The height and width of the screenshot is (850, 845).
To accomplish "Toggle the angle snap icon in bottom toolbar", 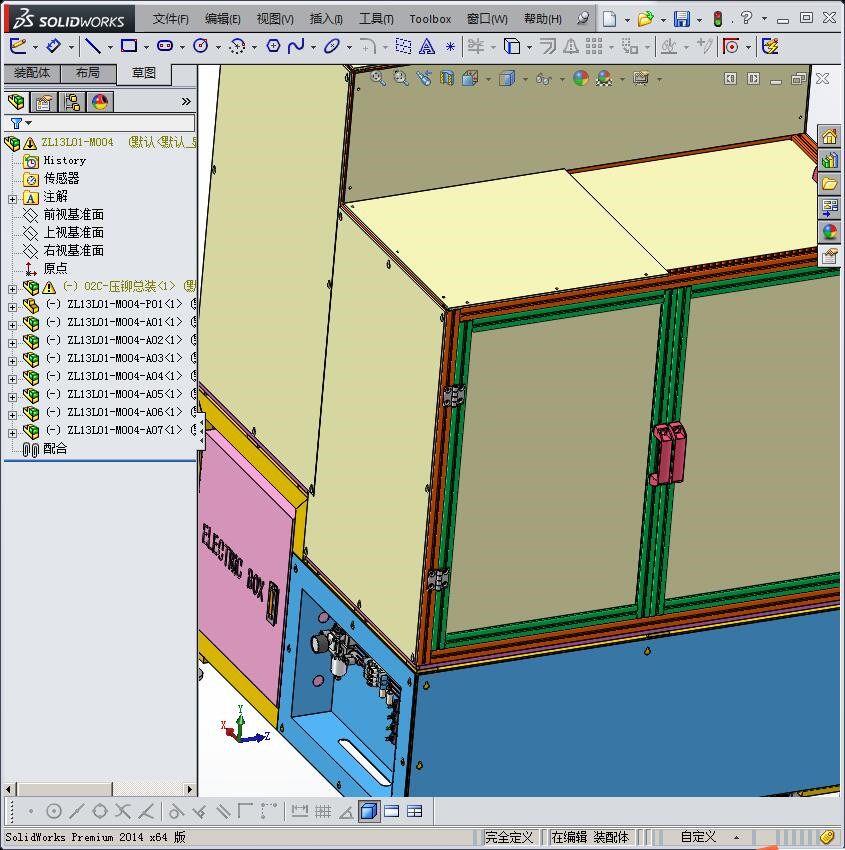I will (346, 812).
